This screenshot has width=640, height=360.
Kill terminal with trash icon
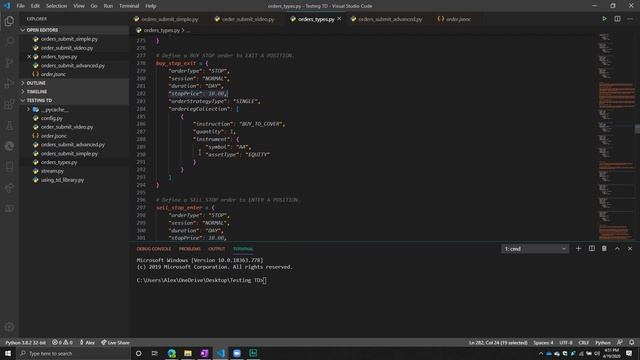[604, 249]
